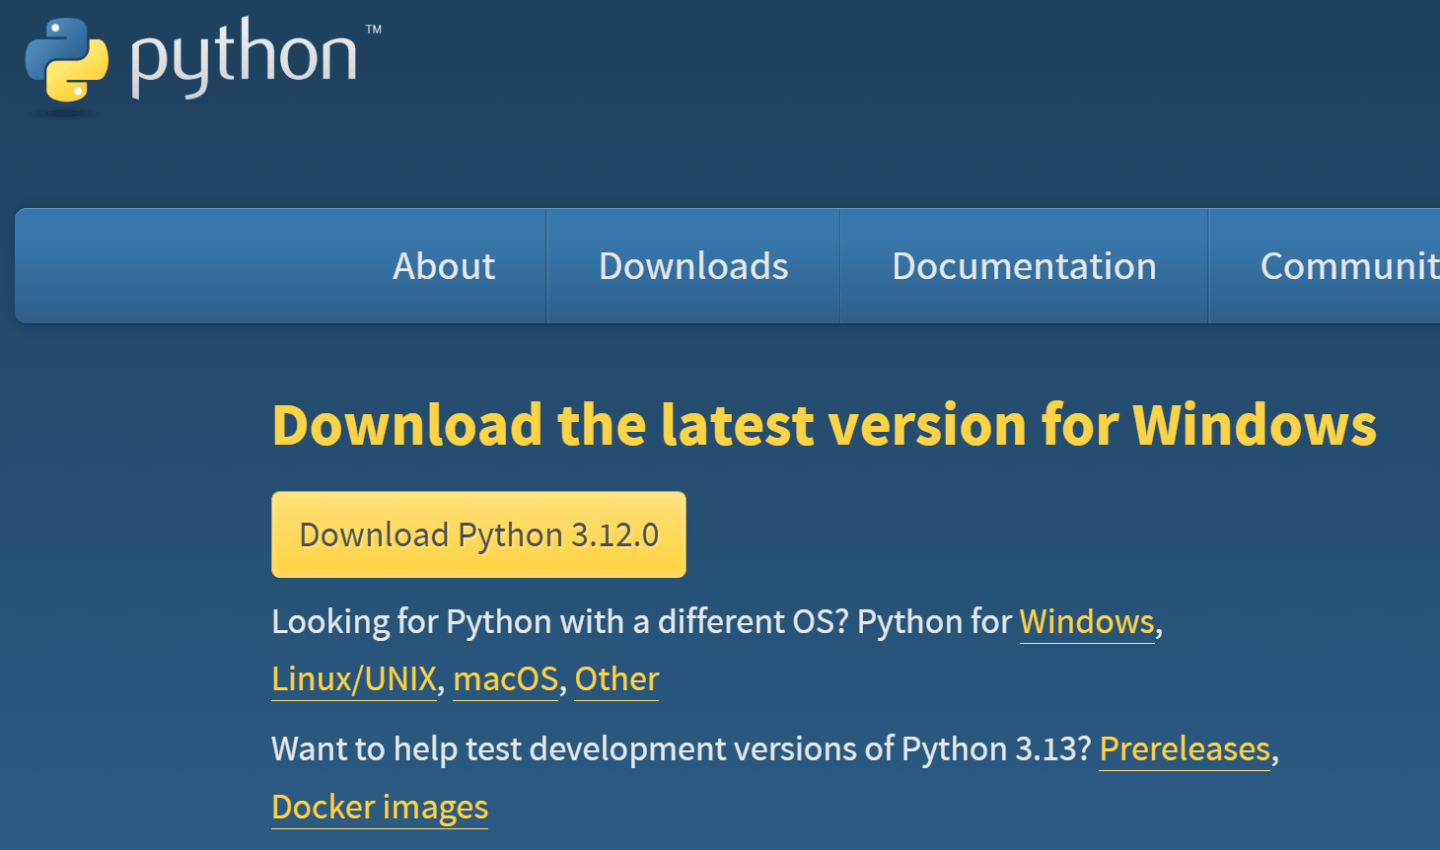Visit the Prereleases link

(1185, 749)
